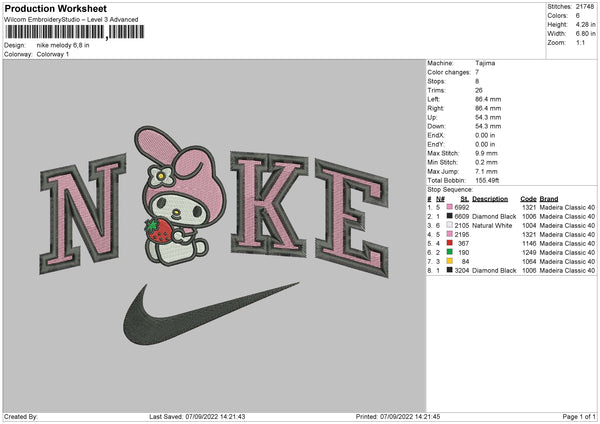Click the "Printed: 07/09/2022 14:21:45" footer
Screen dimensions: 600x424
click(398, 416)
